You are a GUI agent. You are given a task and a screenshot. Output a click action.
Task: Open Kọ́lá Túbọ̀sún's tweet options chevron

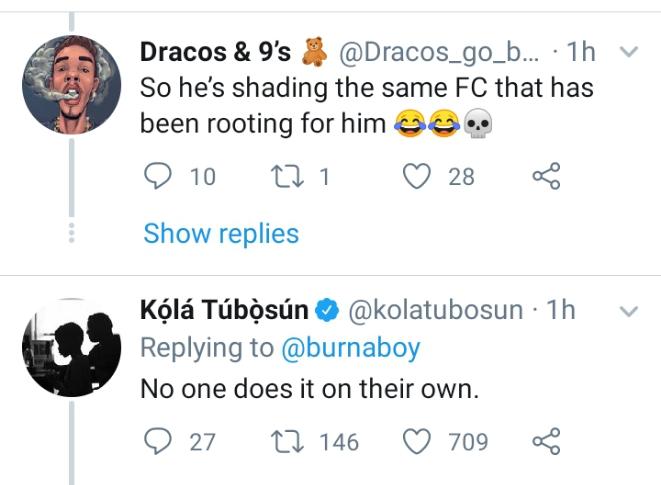click(629, 312)
